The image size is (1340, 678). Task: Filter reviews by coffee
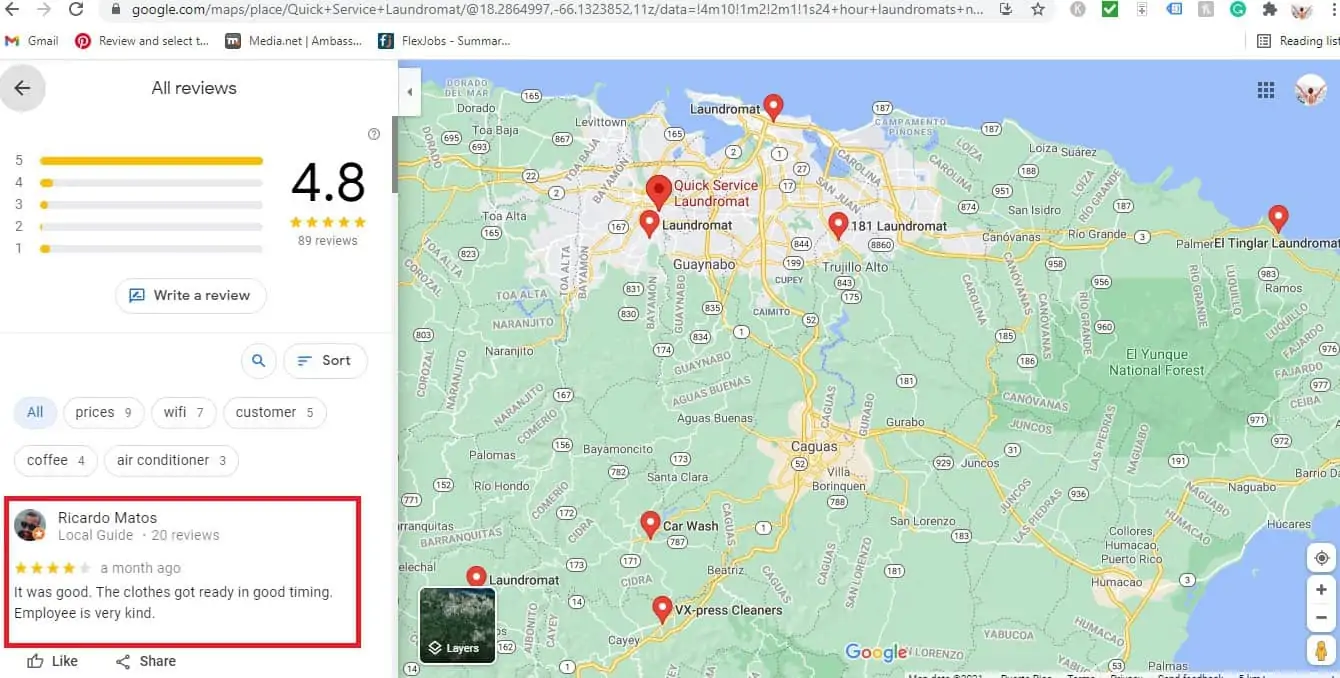(56, 460)
